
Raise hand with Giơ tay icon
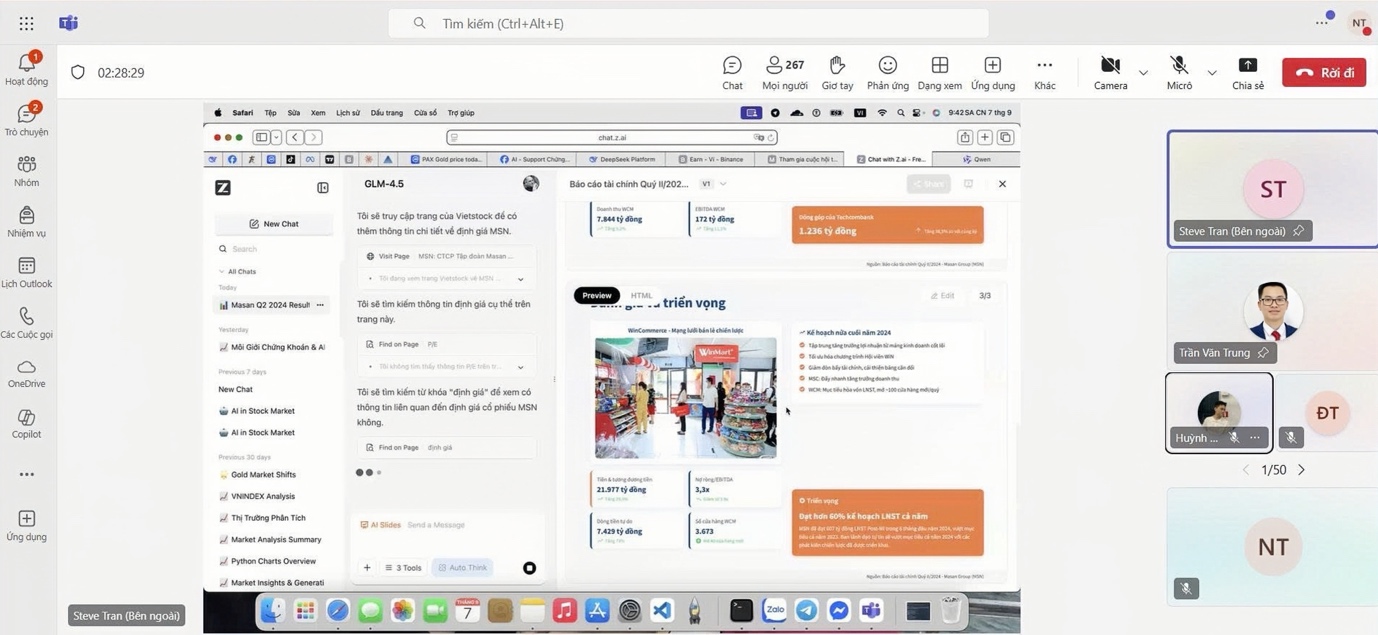(837, 72)
